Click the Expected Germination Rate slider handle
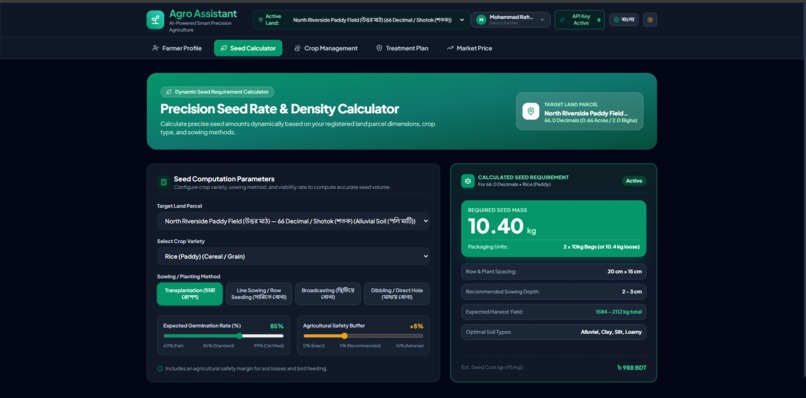This screenshot has width=806, height=398. point(240,336)
